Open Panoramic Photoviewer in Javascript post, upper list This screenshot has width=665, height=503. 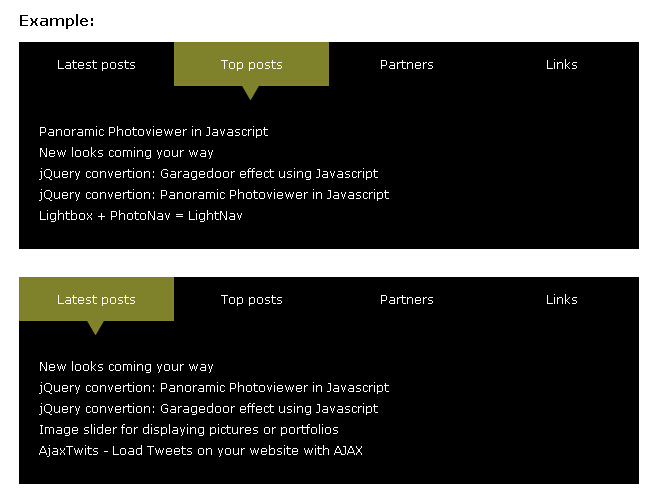click(153, 131)
